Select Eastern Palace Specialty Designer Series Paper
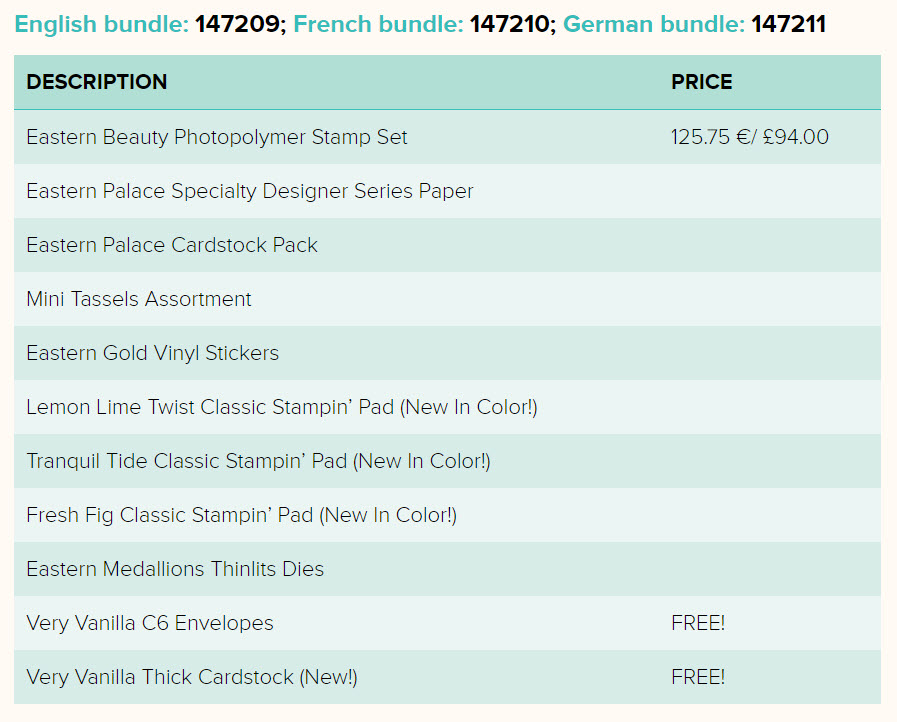This screenshot has width=897, height=722. coord(250,191)
